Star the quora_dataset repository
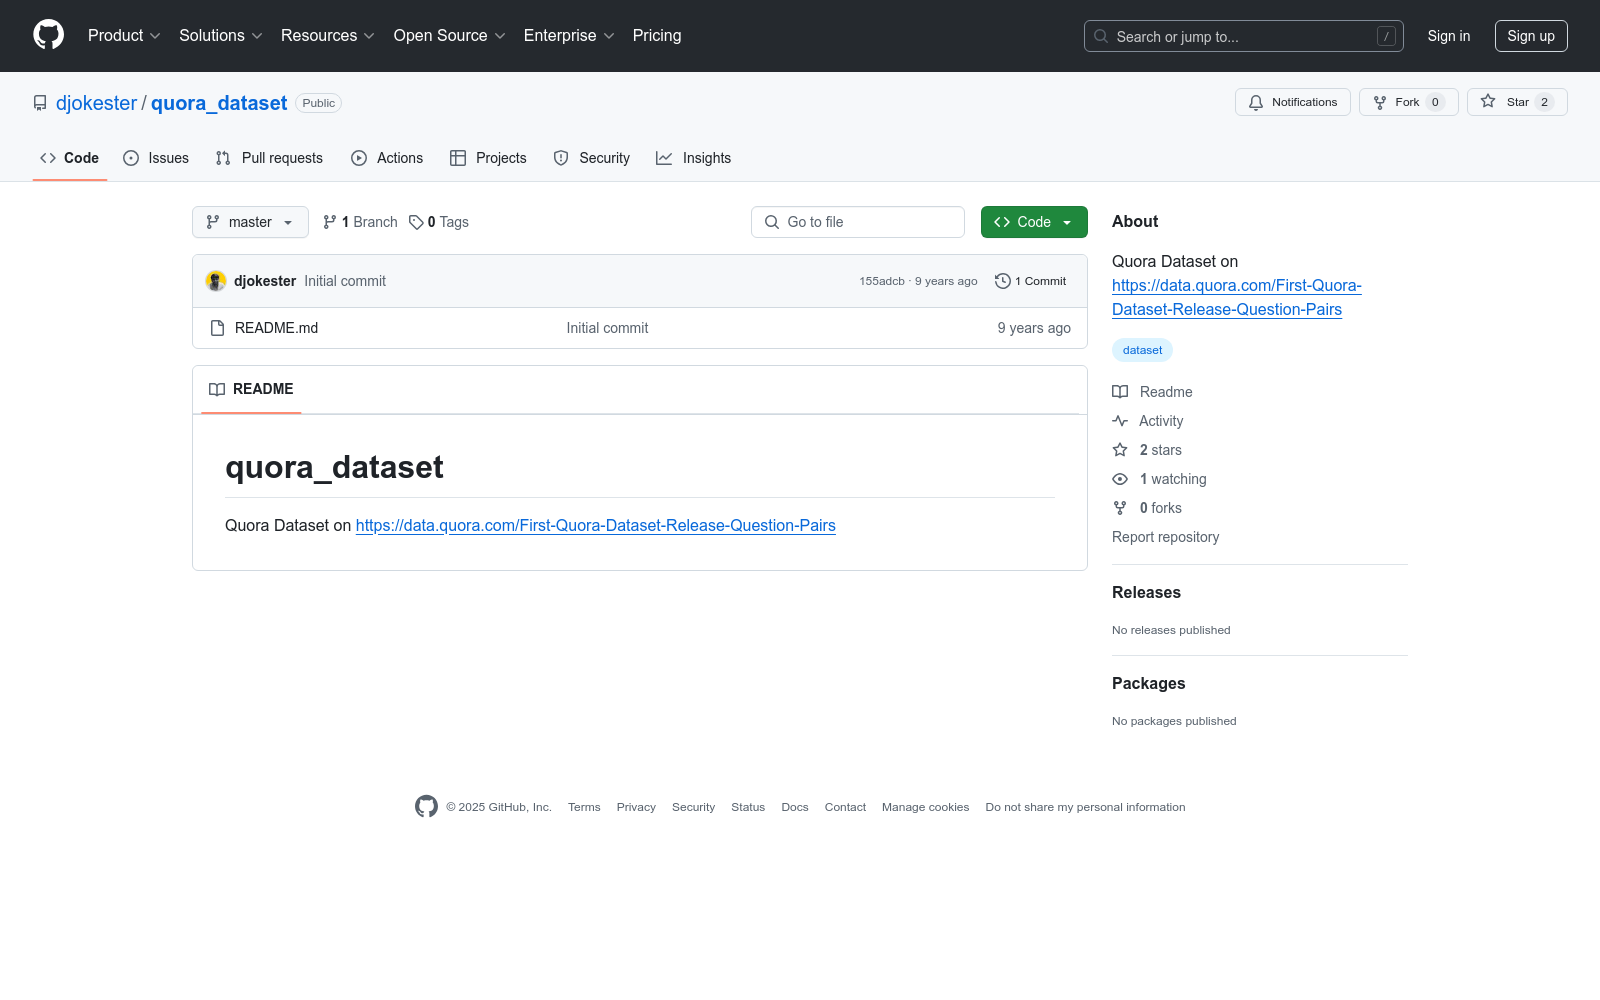1600x1000 pixels. pos(1517,102)
